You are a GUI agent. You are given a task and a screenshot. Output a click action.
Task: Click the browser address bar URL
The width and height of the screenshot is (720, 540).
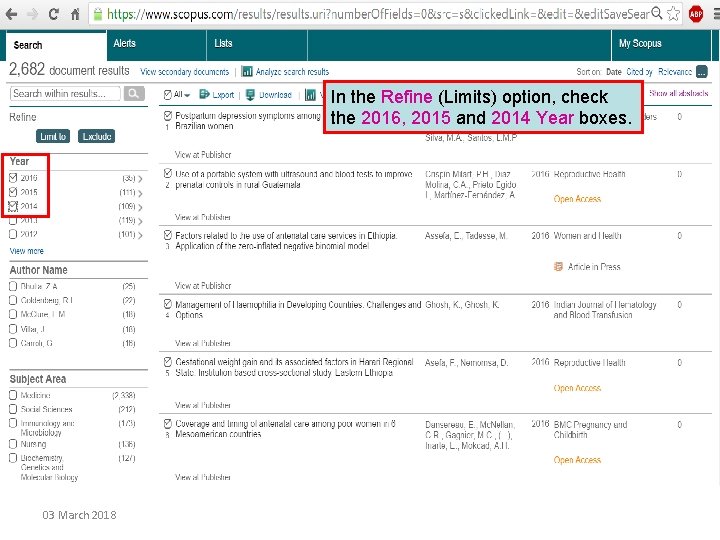[x=378, y=14]
